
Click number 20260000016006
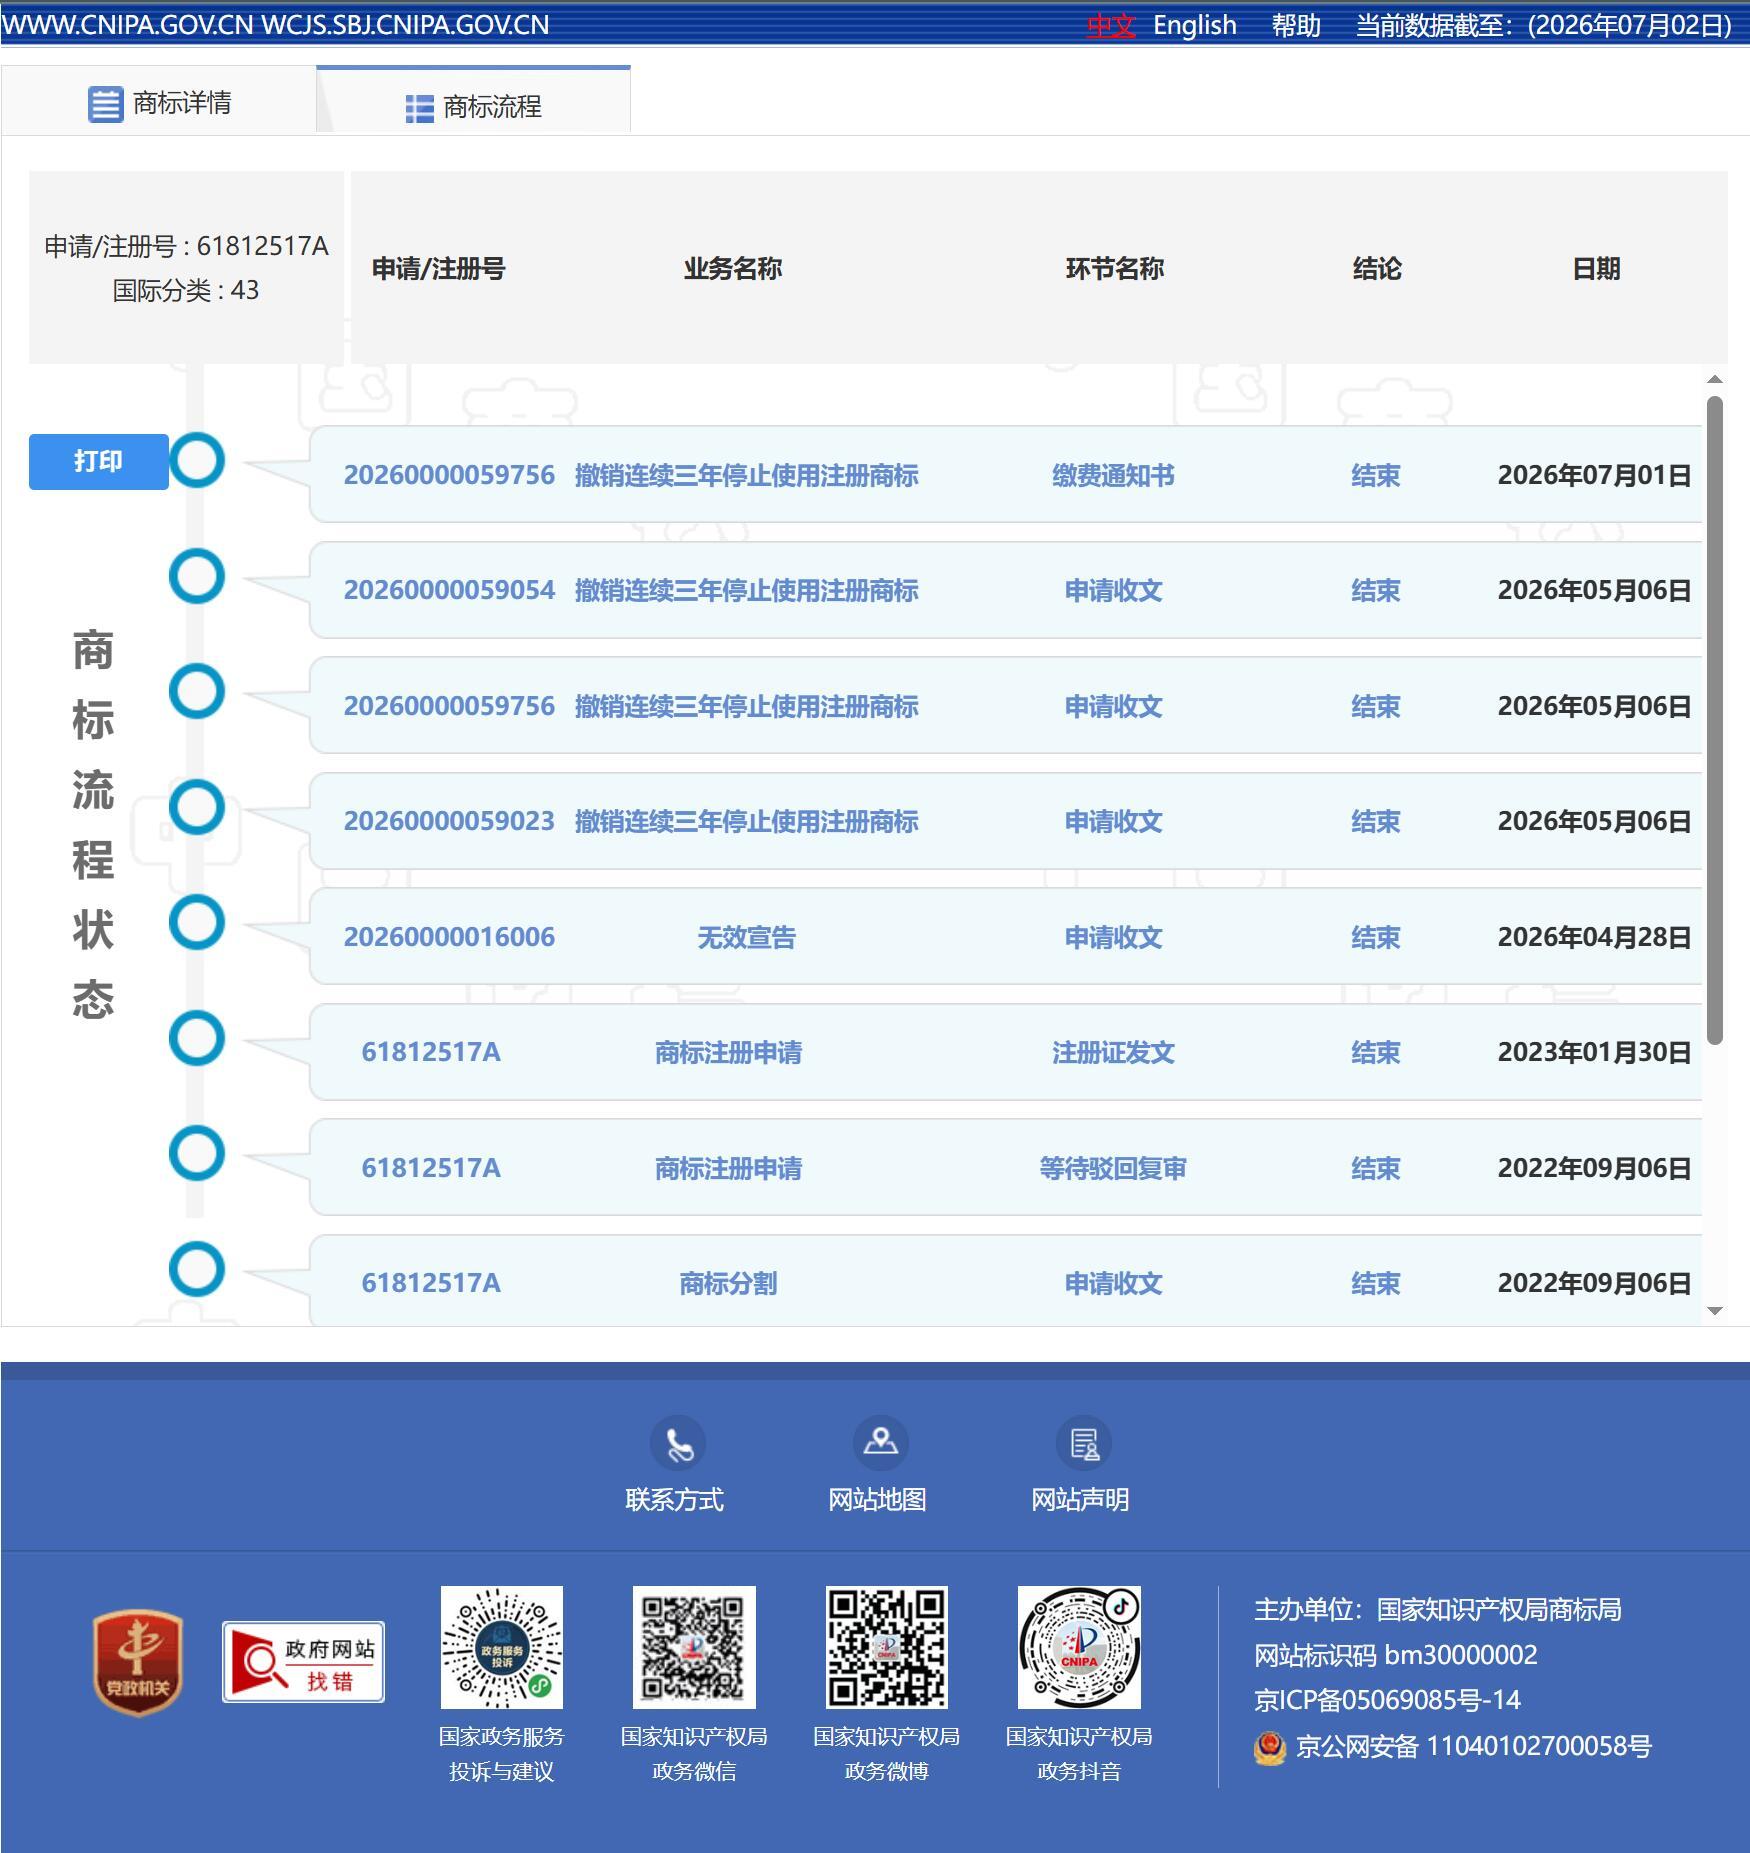pyautogui.click(x=449, y=937)
